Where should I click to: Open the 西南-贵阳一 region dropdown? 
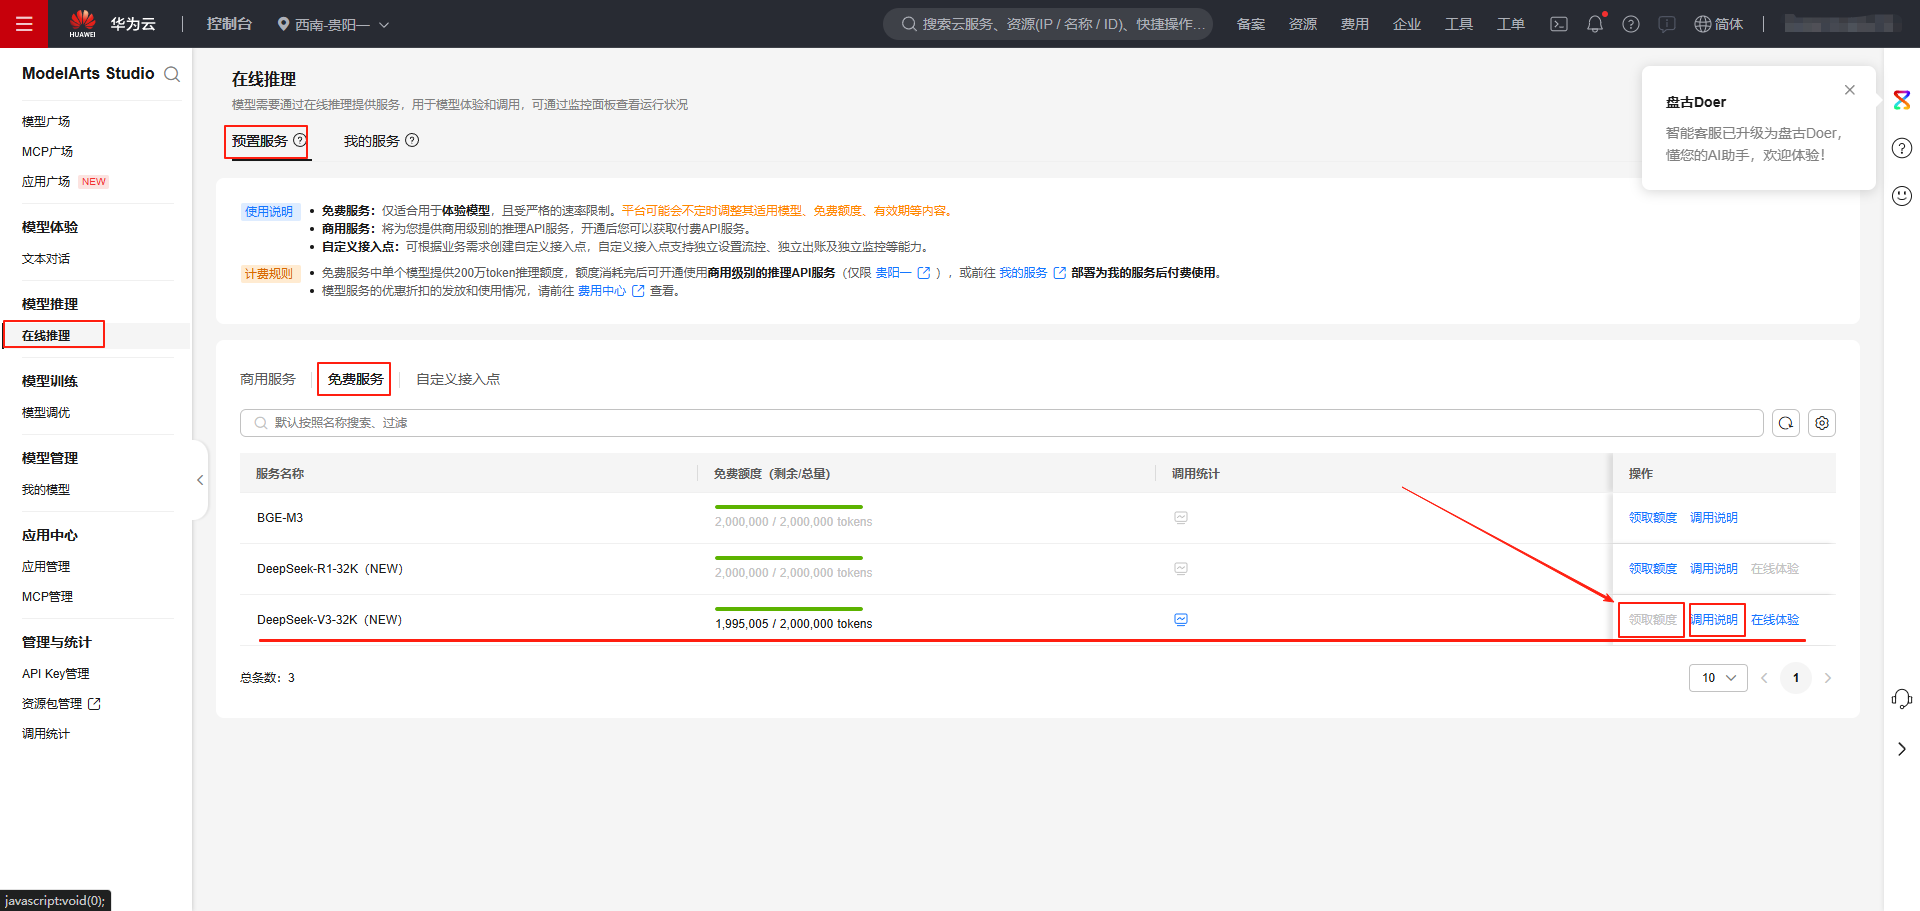tap(333, 24)
